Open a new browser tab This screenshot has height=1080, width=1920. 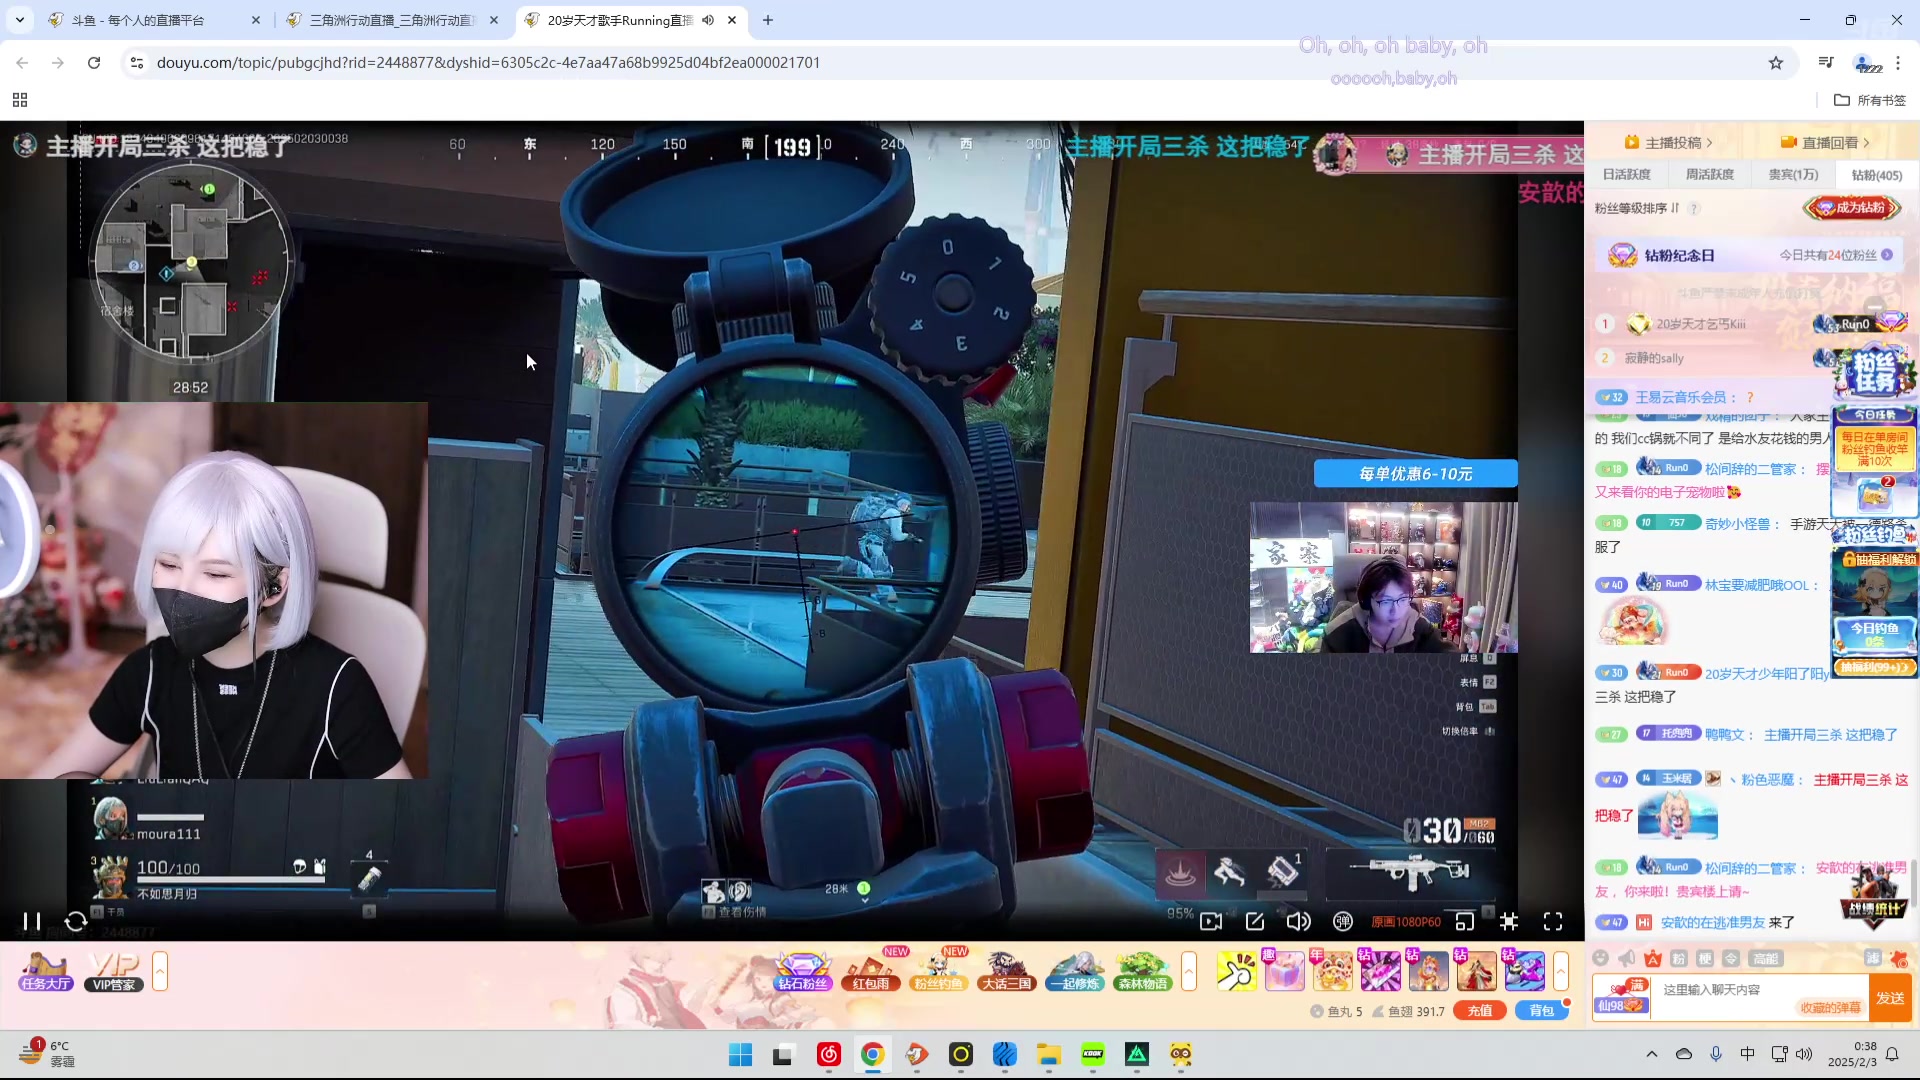click(x=768, y=20)
